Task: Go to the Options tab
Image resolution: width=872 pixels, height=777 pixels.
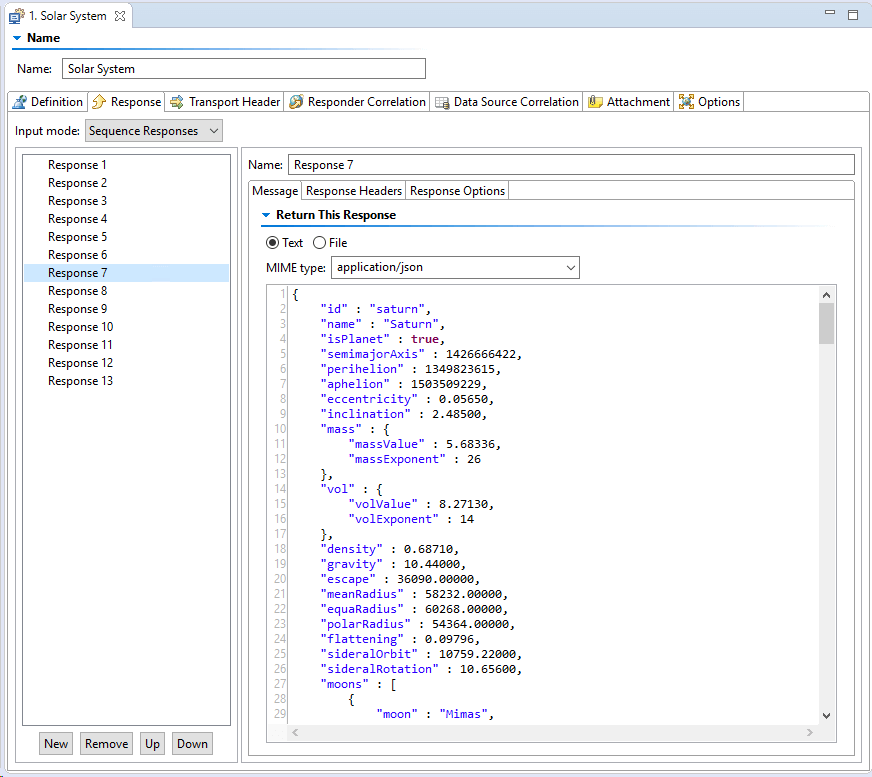Action: pyautogui.click(x=709, y=102)
